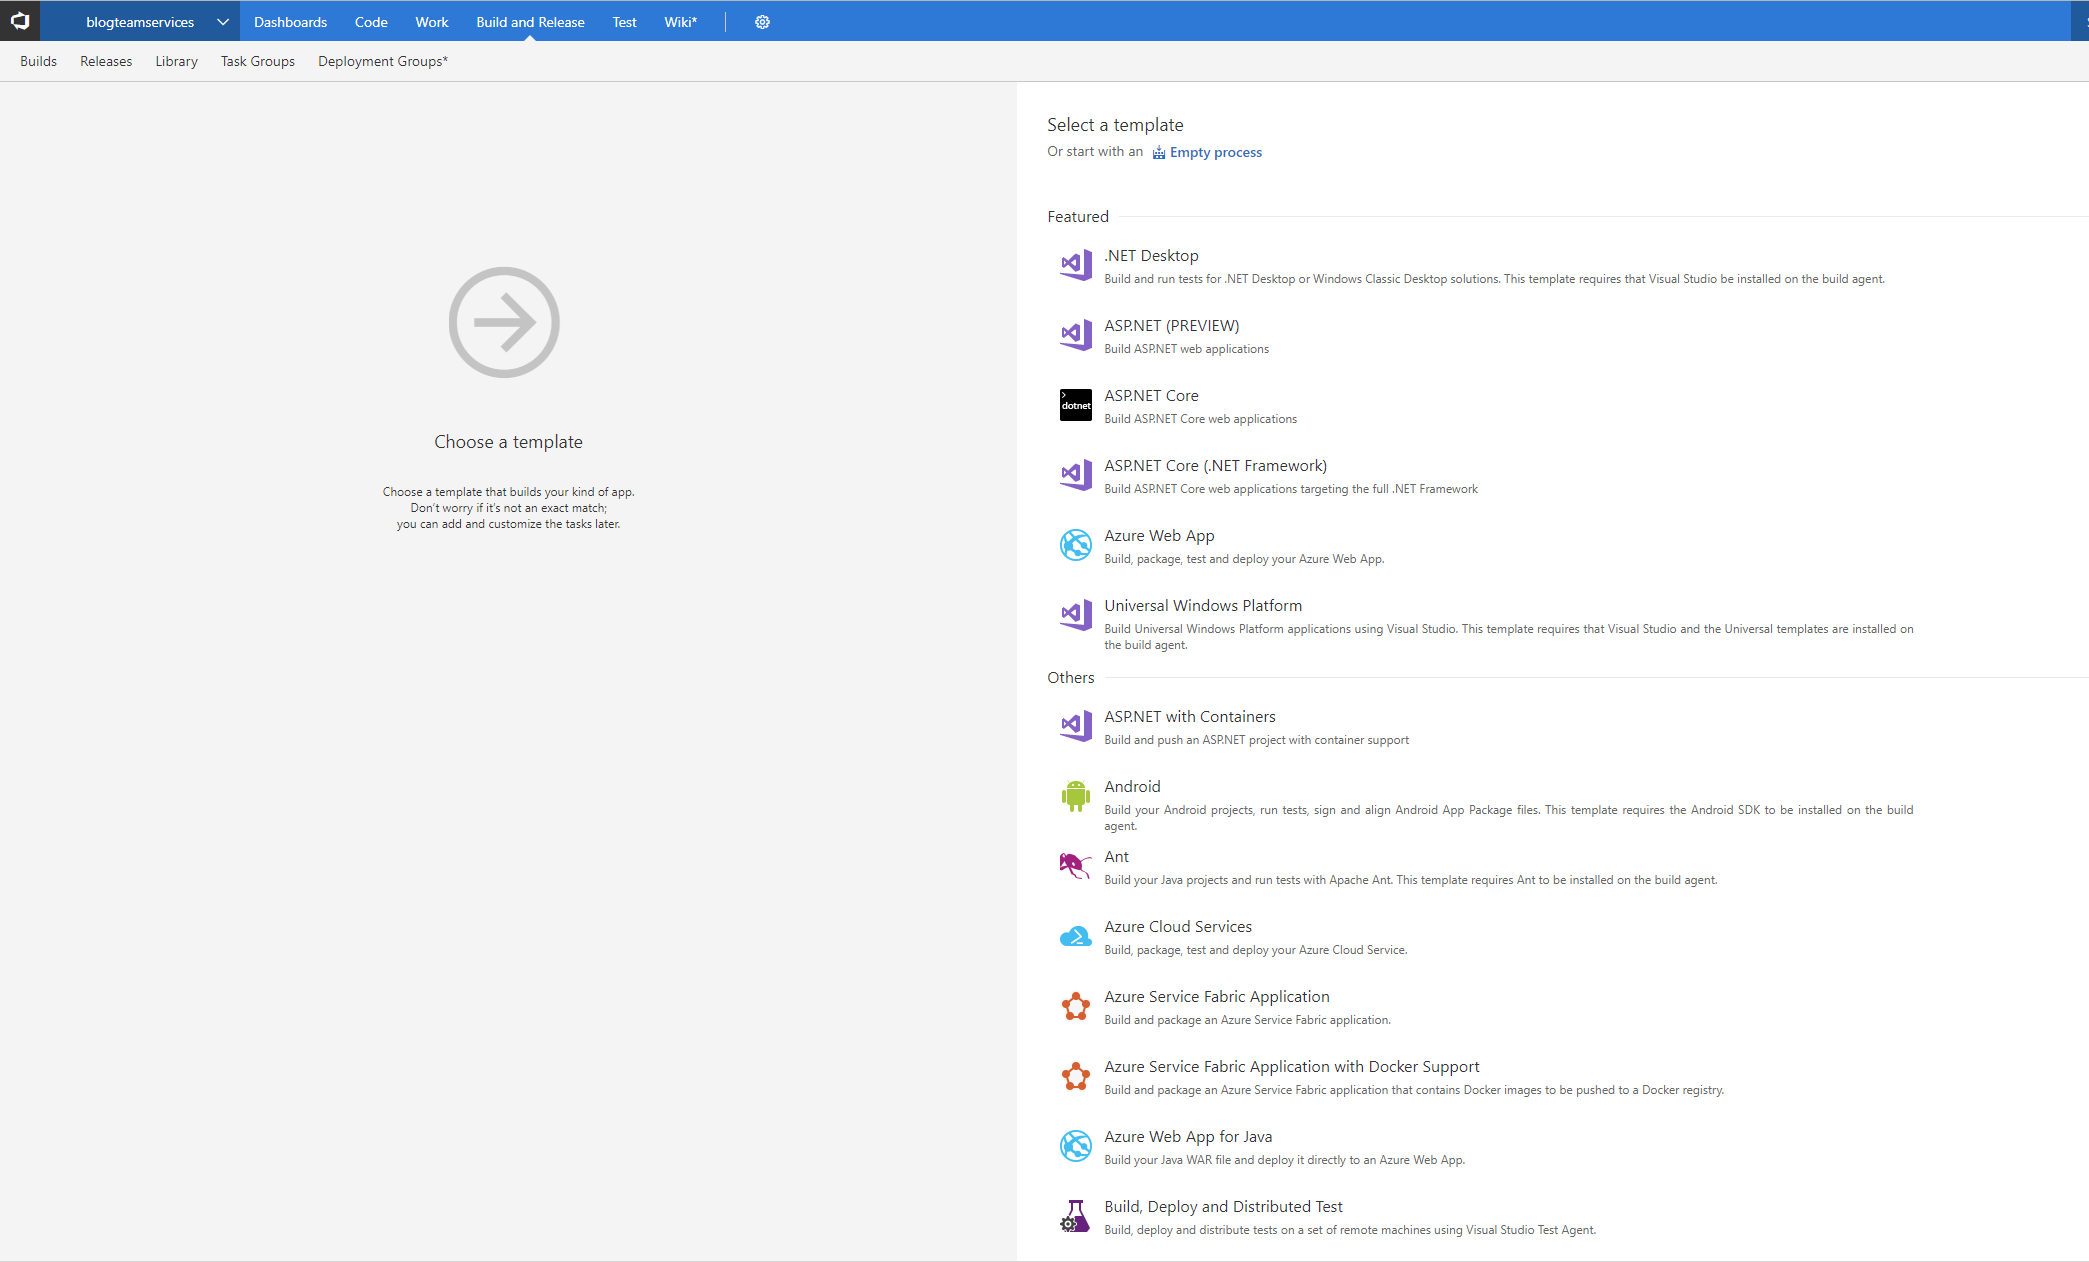The width and height of the screenshot is (2089, 1262).
Task: Click 'Build, package, test and deploy your Azure Cloud Service.' text
Action: 1255,950
